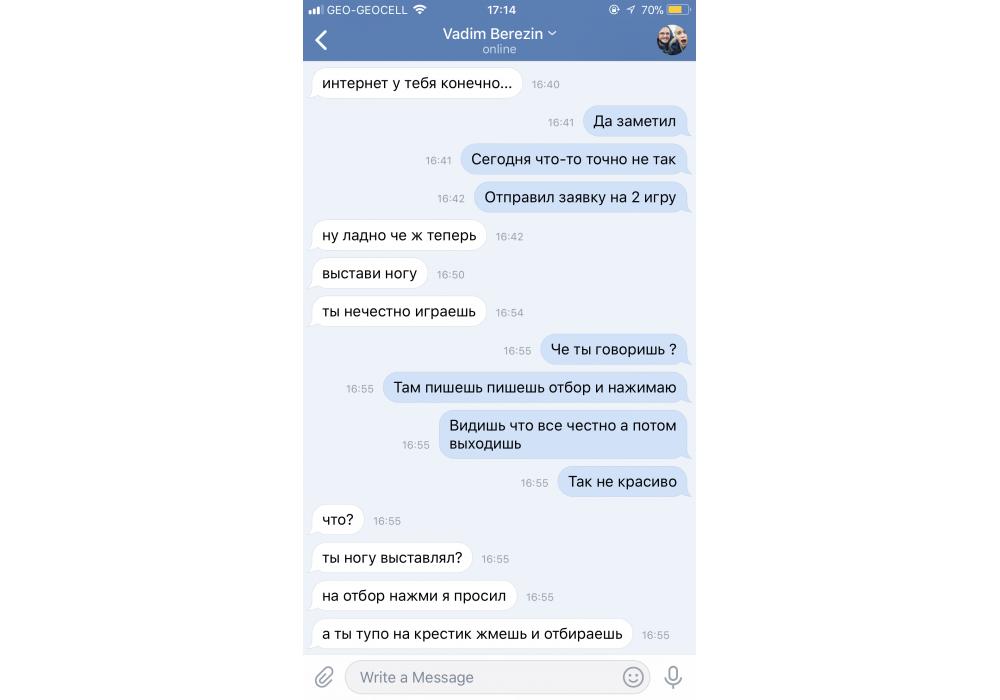Tap the Wi-Fi icon in status bar
This screenshot has height=700, width=1000.
pos(420,10)
